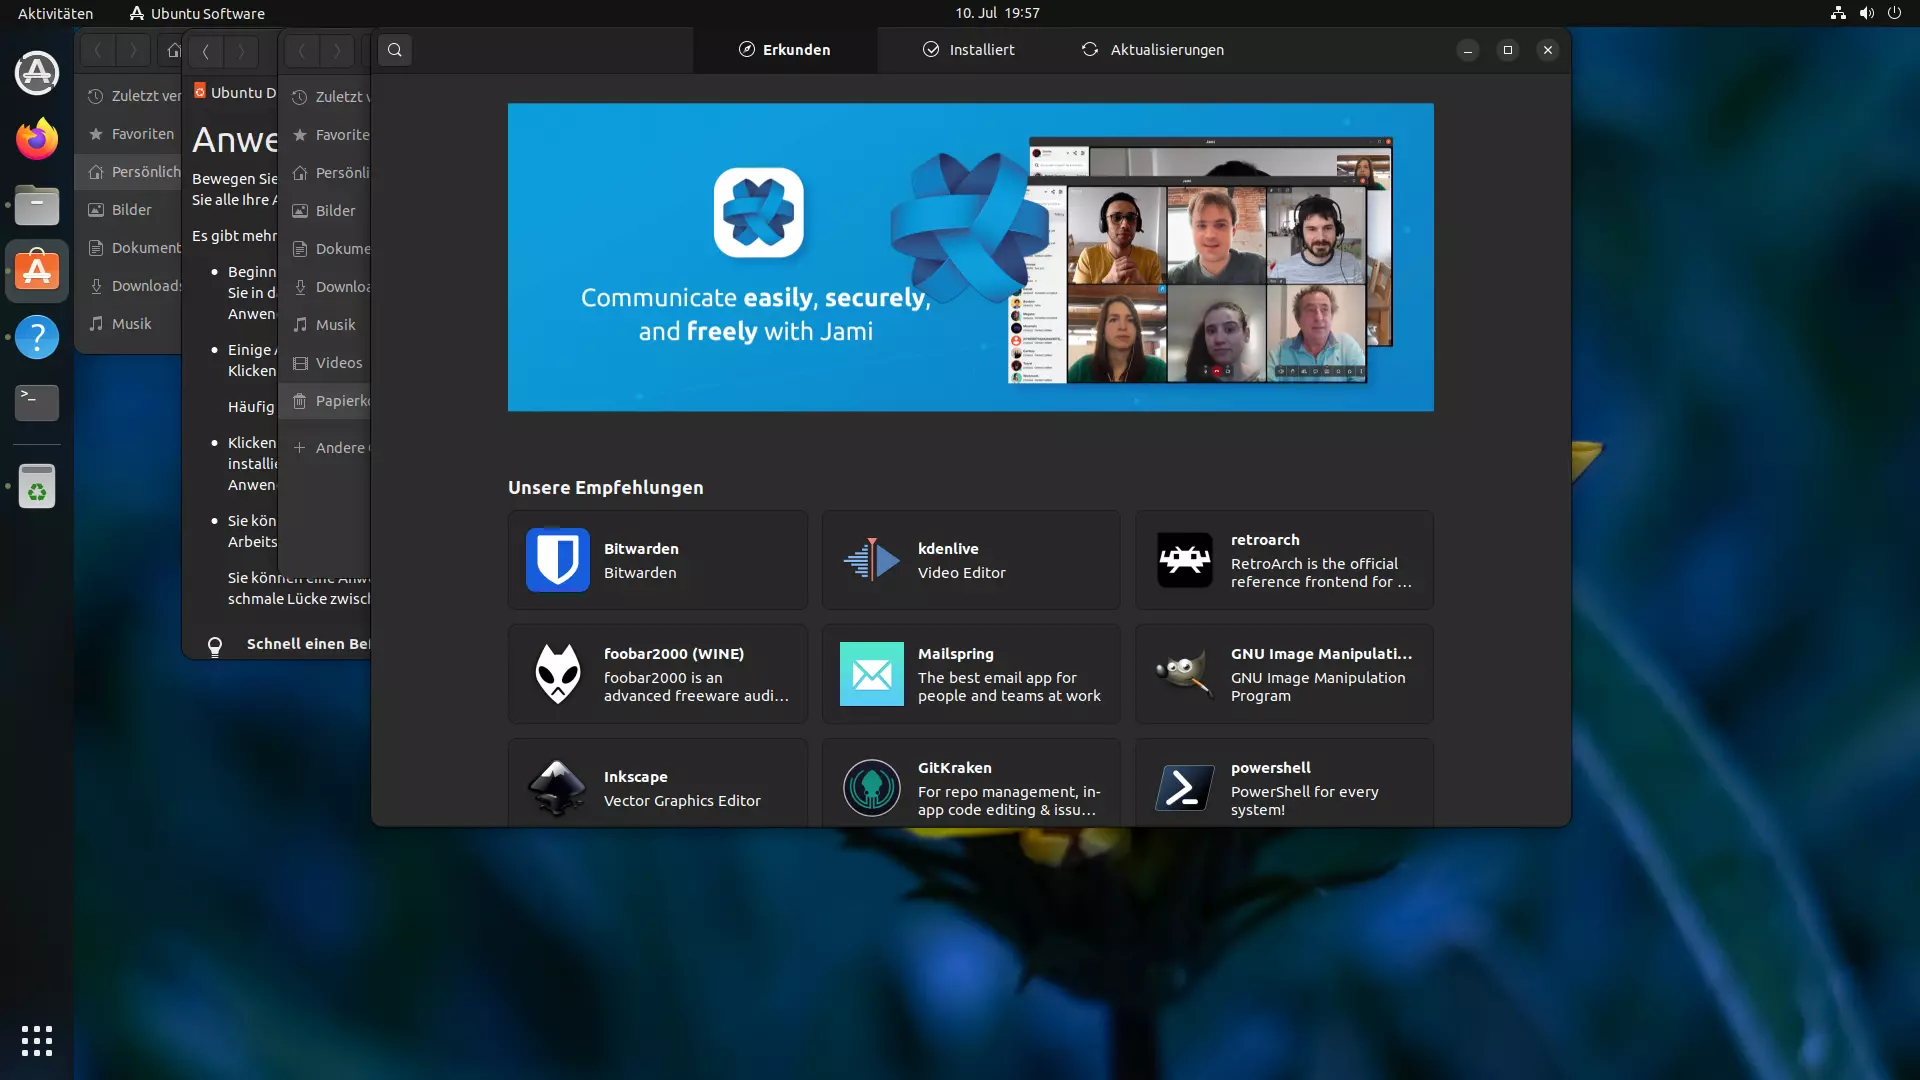The width and height of the screenshot is (1920, 1080).
Task: Click the volume icon in top bar
Action: click(1866, 13)
